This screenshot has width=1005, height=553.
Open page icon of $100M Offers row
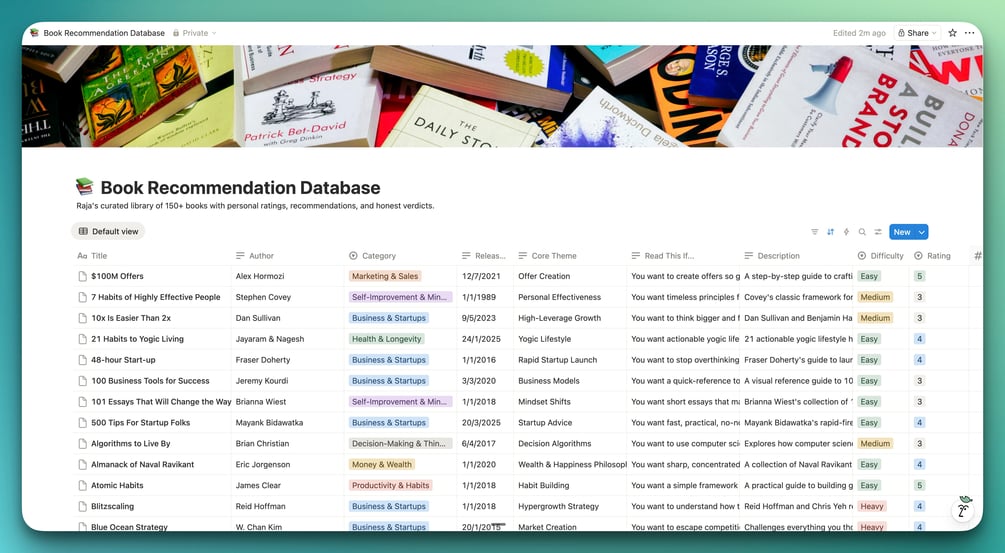pyautogui.click(x=82, y=276)
